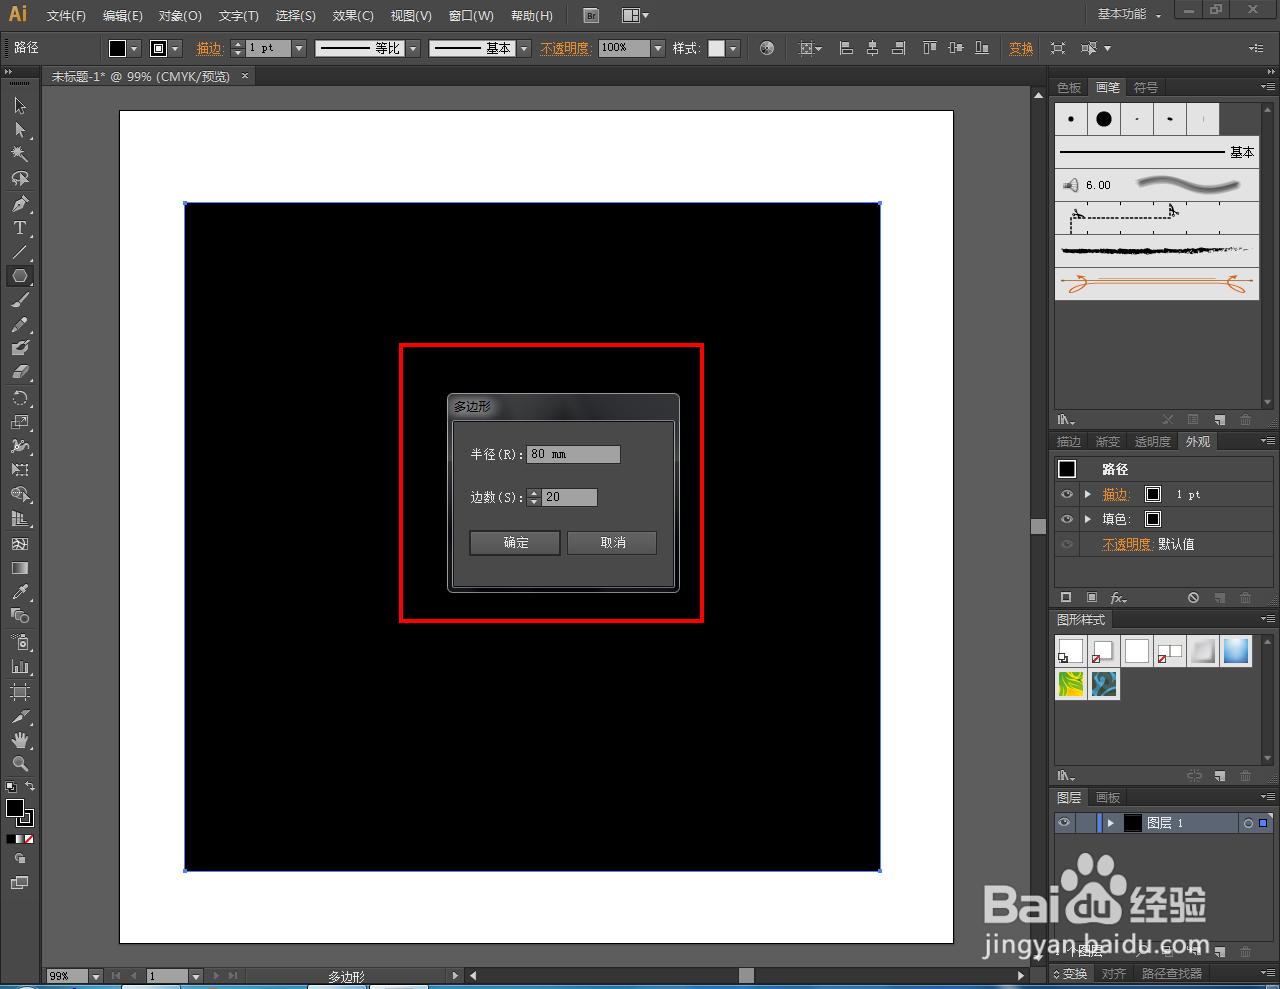Open the 文件(F) menu
This screenshot has height=989, width=1280.
click(66, 16)
